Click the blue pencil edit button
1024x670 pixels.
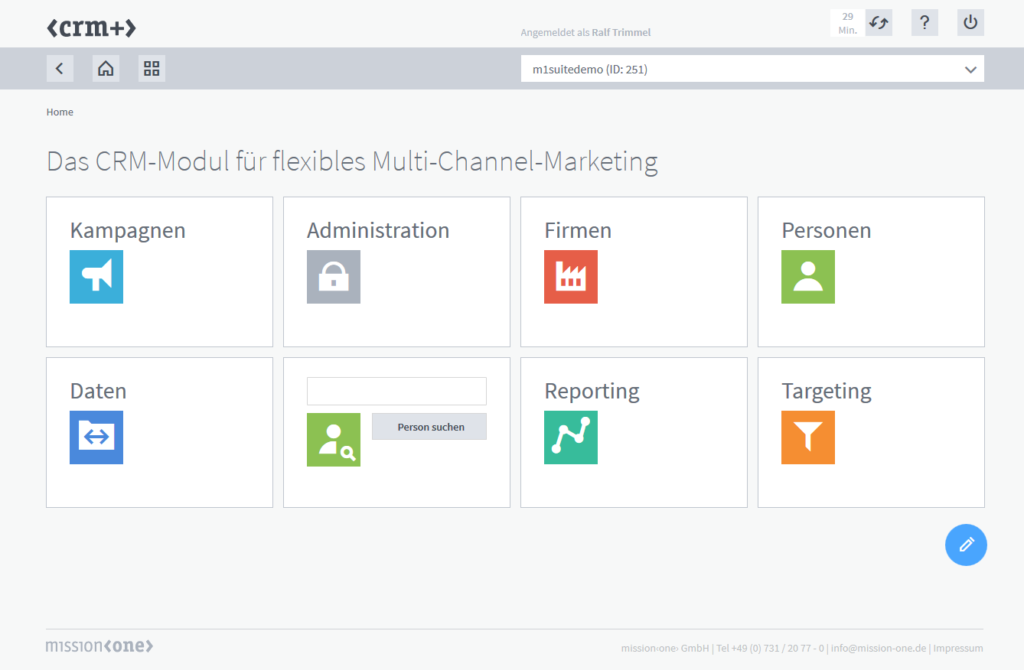[x=965, y=545]
